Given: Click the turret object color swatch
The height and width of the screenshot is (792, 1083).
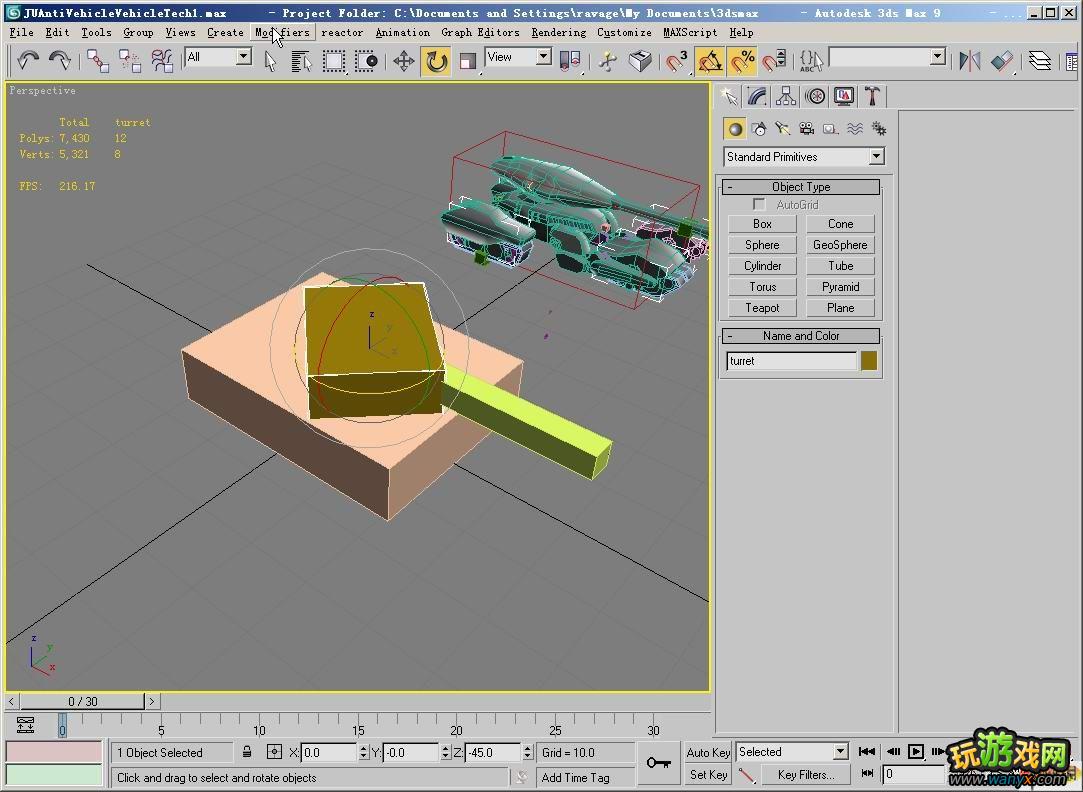Looking at the screenshot, I should 869,361.
